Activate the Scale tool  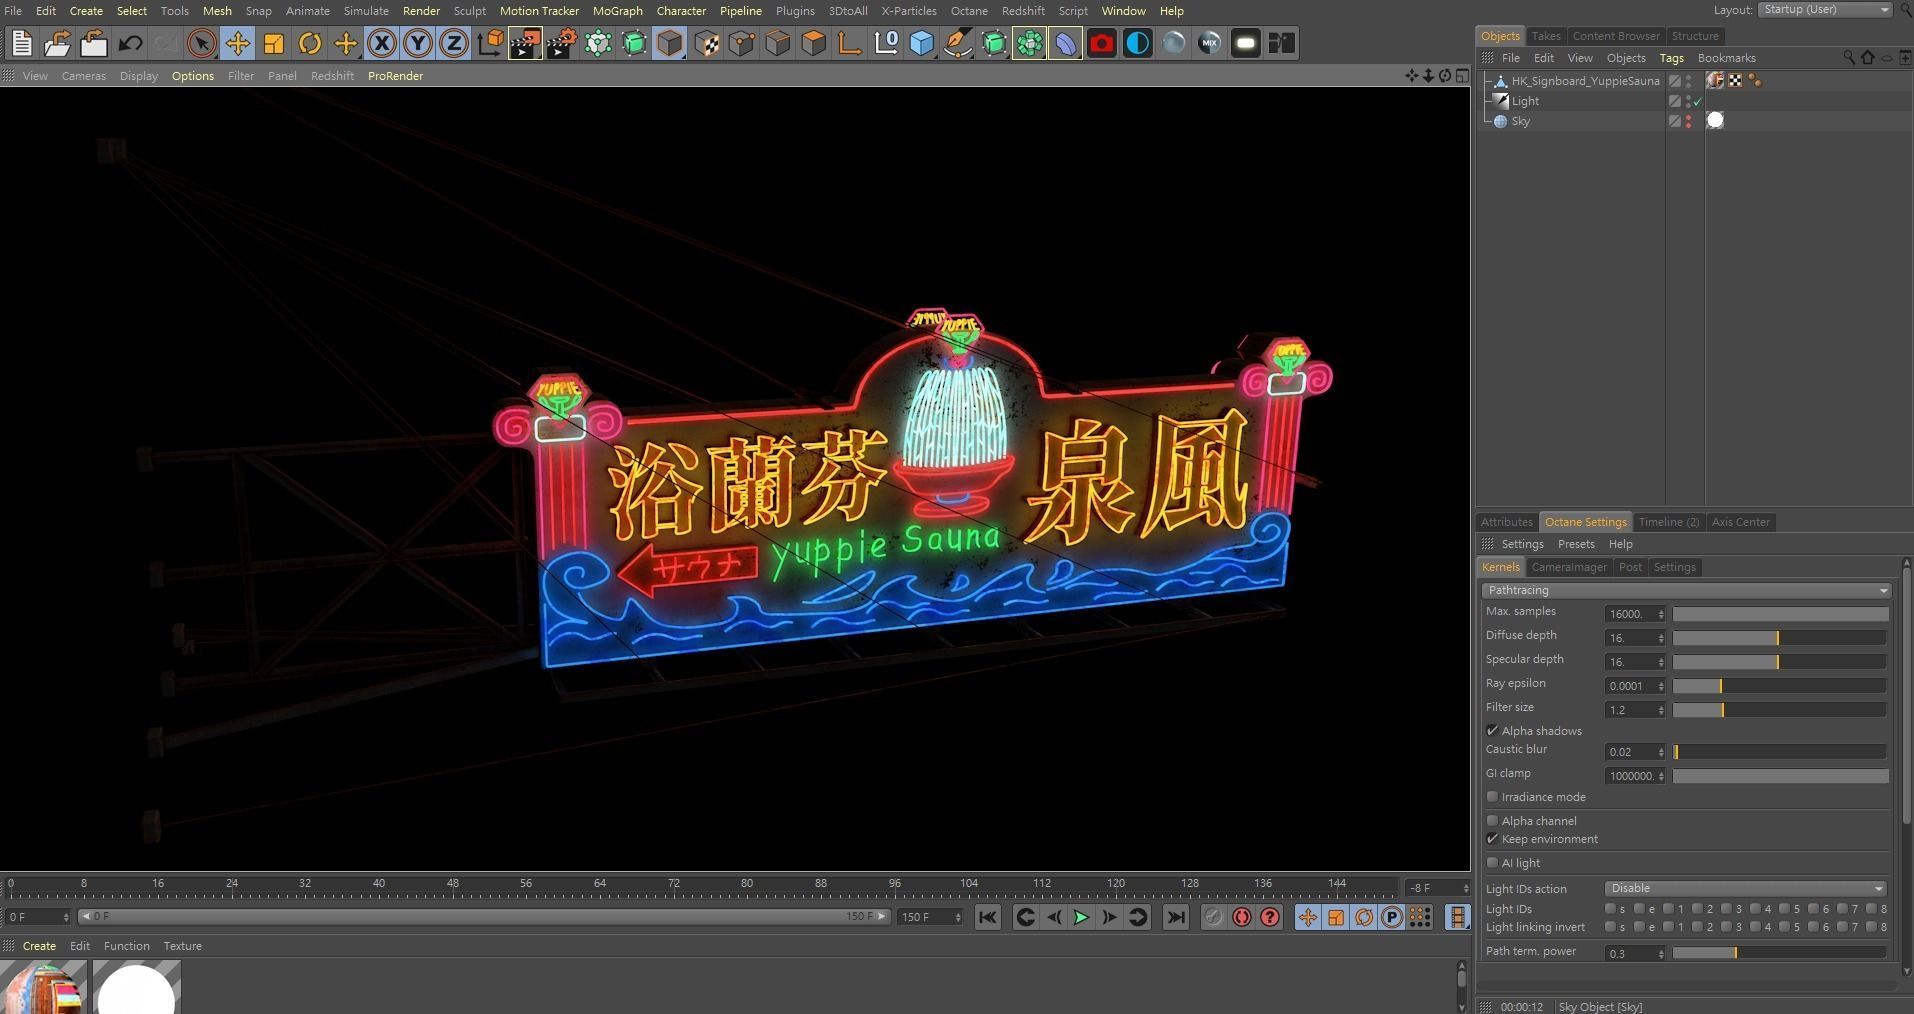273,43
